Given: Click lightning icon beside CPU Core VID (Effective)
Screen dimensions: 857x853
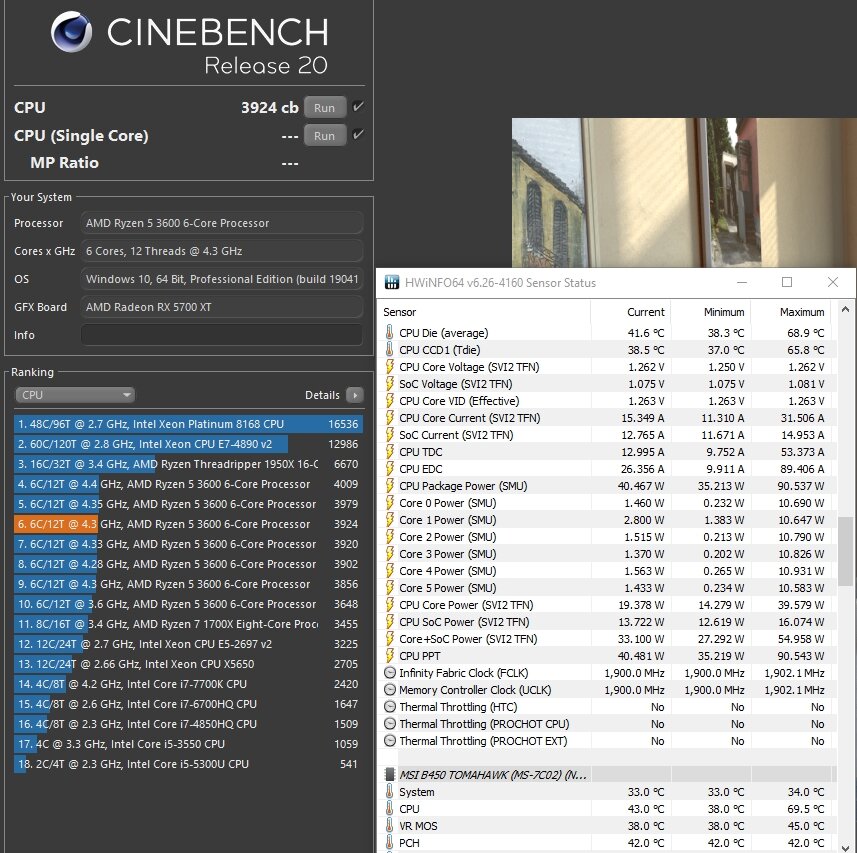Looking at the screenshot, I should (x=390, y=401).
